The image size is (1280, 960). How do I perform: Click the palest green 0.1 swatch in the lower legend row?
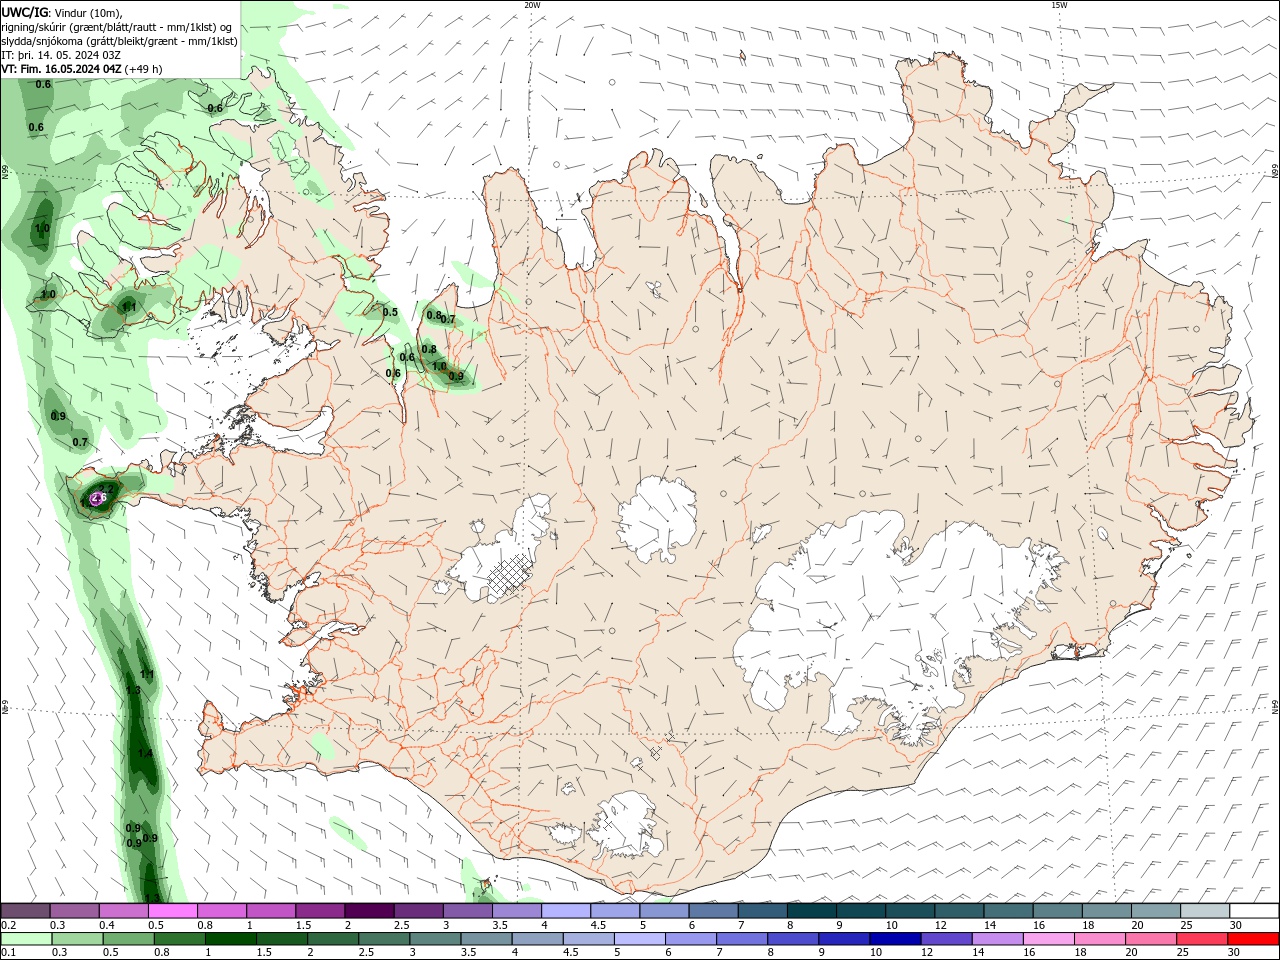tap(26, 939)
